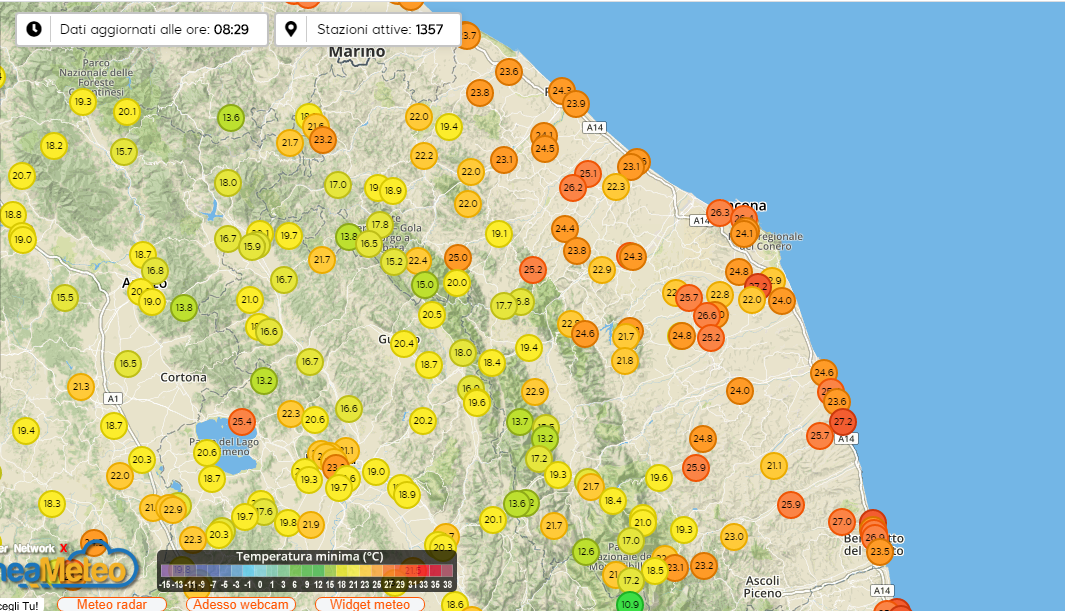The width and height of the screenshot is (1065, 611).
Task: Click the location pin icon for active stations
Action: 291,29
